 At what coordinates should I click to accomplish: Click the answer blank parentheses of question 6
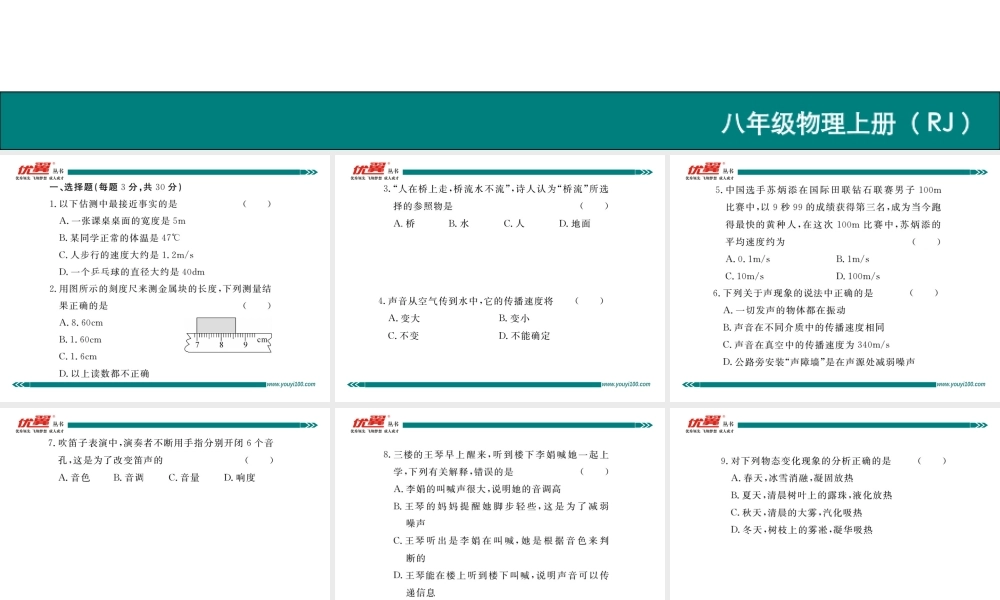[925, 293]
